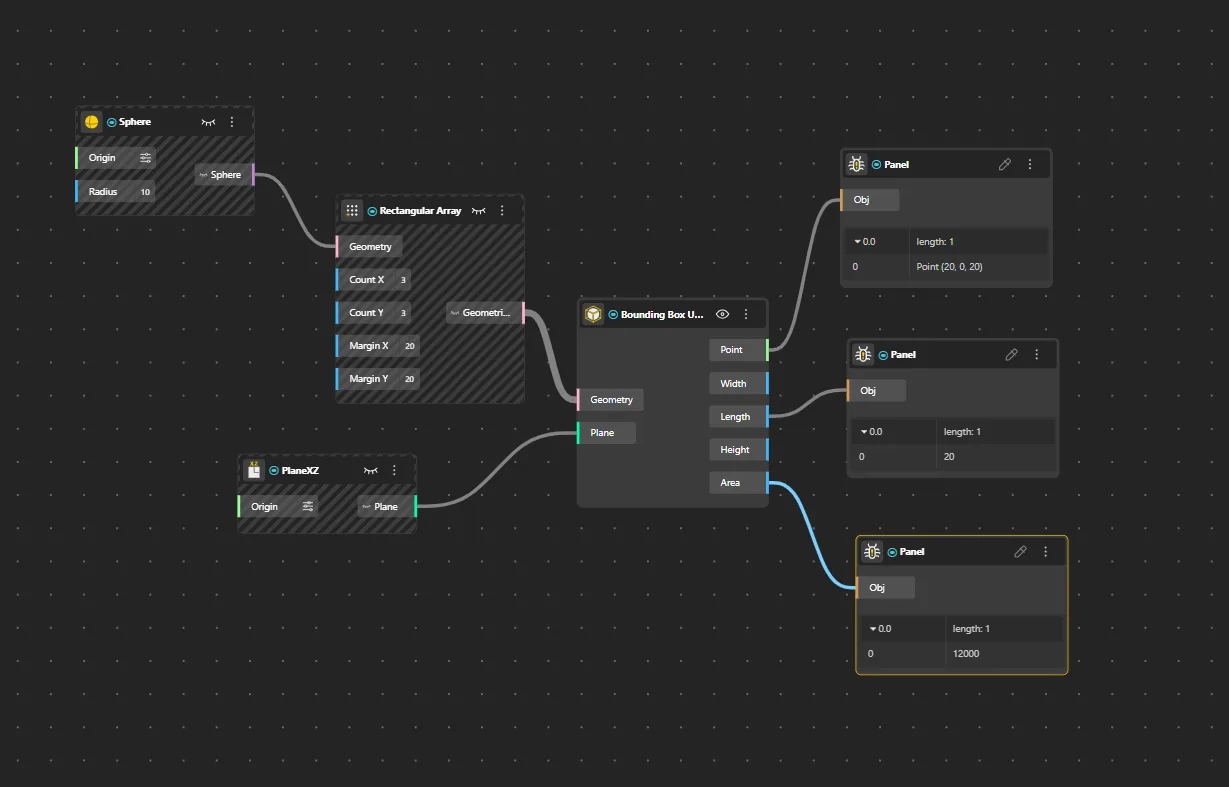
Task: Click bug icon on the Point panel
Action: tap(857, 164)
